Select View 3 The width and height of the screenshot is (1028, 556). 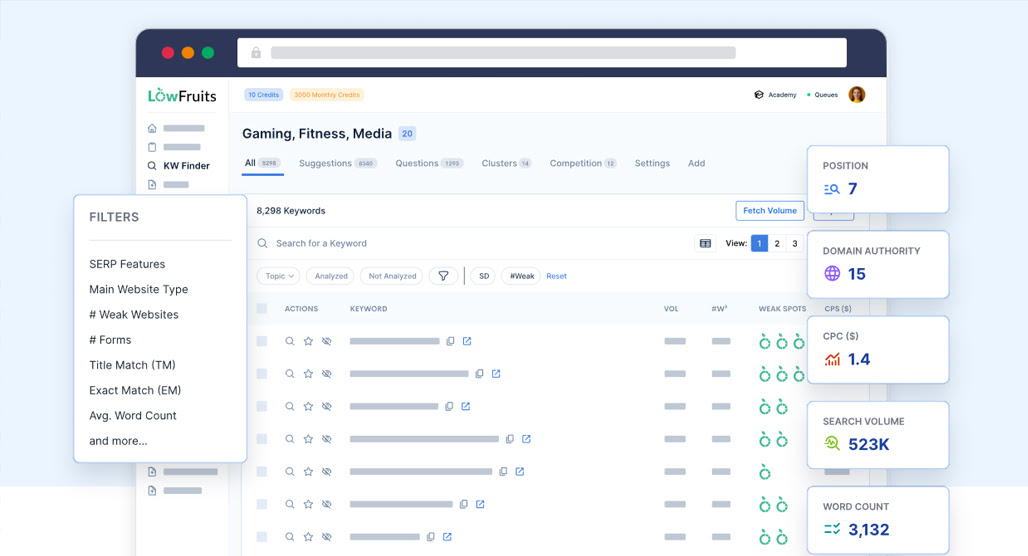[795, 243]
